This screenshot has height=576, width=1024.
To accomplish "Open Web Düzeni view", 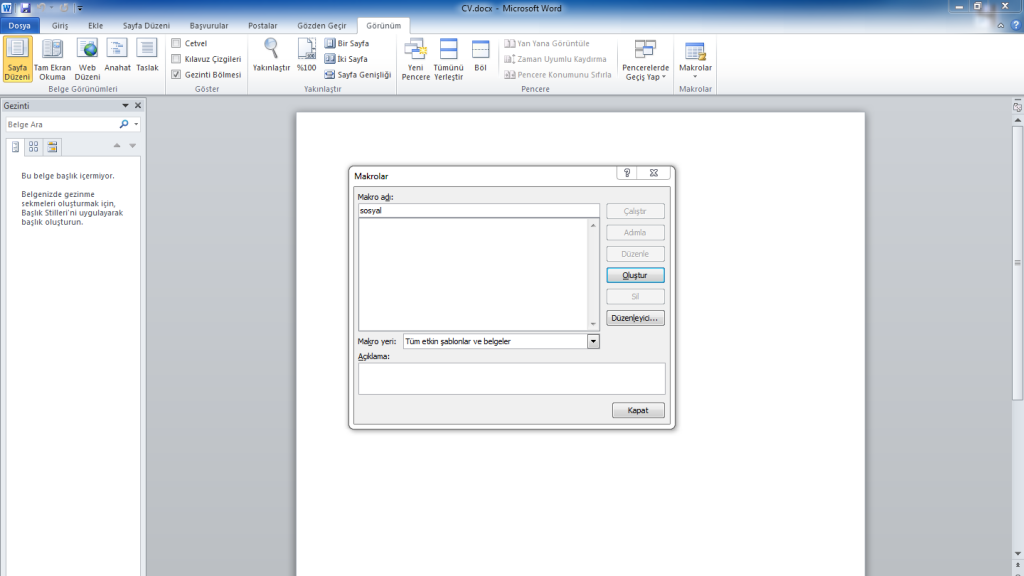I will pos(88,50).
